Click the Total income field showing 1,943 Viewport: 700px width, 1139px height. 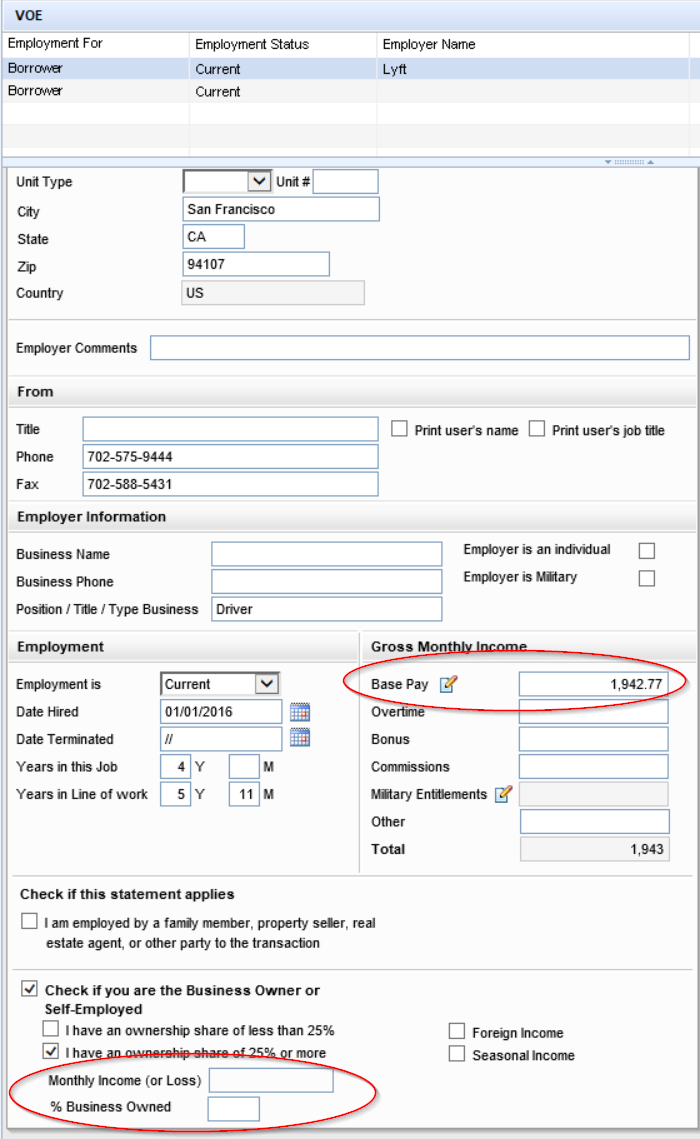point(595,850)
